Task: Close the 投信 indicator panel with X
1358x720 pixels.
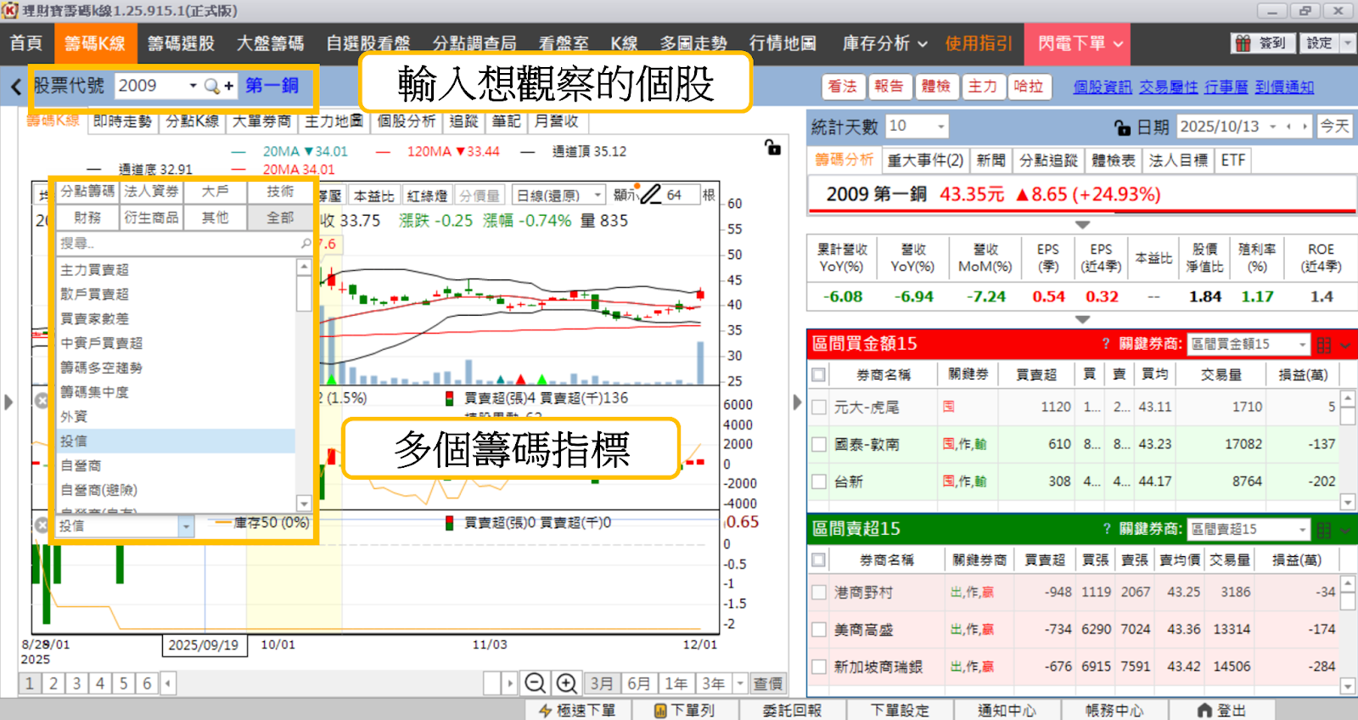Action: click(41, 524)
